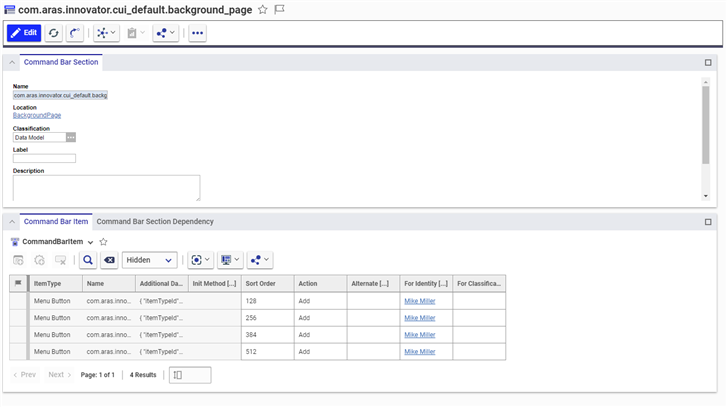727x407 pixels.
Task: Clear search criteria with the backspace icon
Action: [110, 260]
